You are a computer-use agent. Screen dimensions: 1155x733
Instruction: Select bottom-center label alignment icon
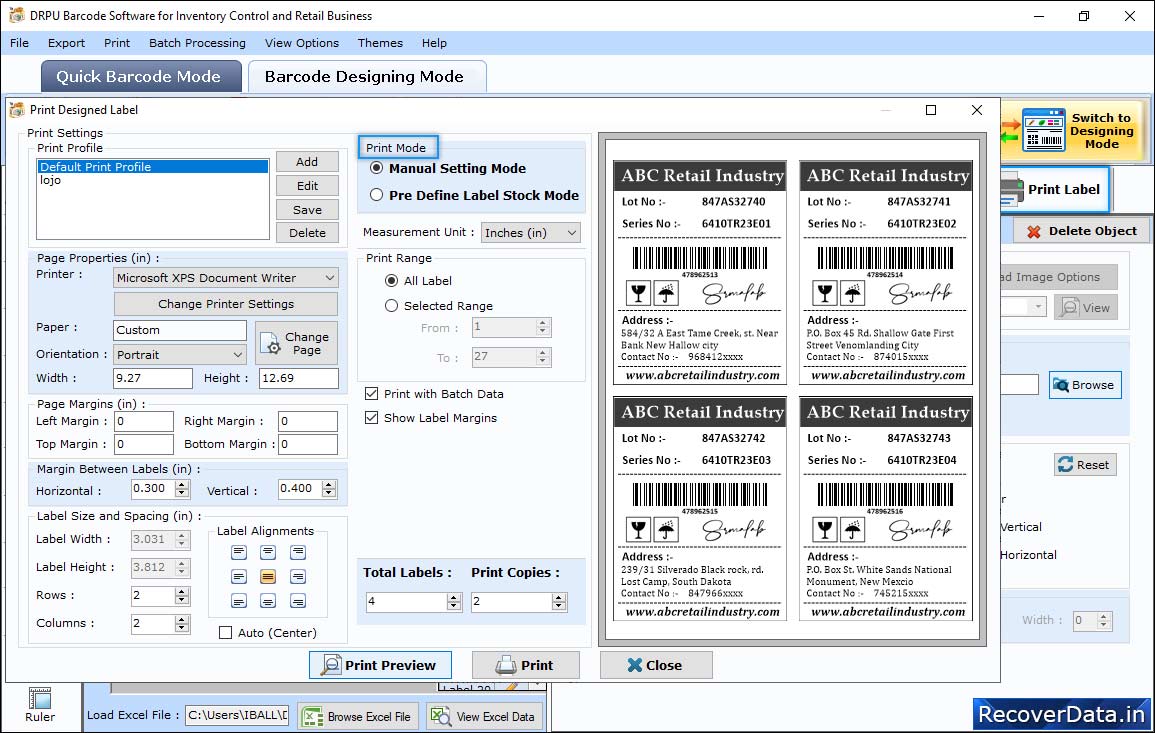pos(268,602)
